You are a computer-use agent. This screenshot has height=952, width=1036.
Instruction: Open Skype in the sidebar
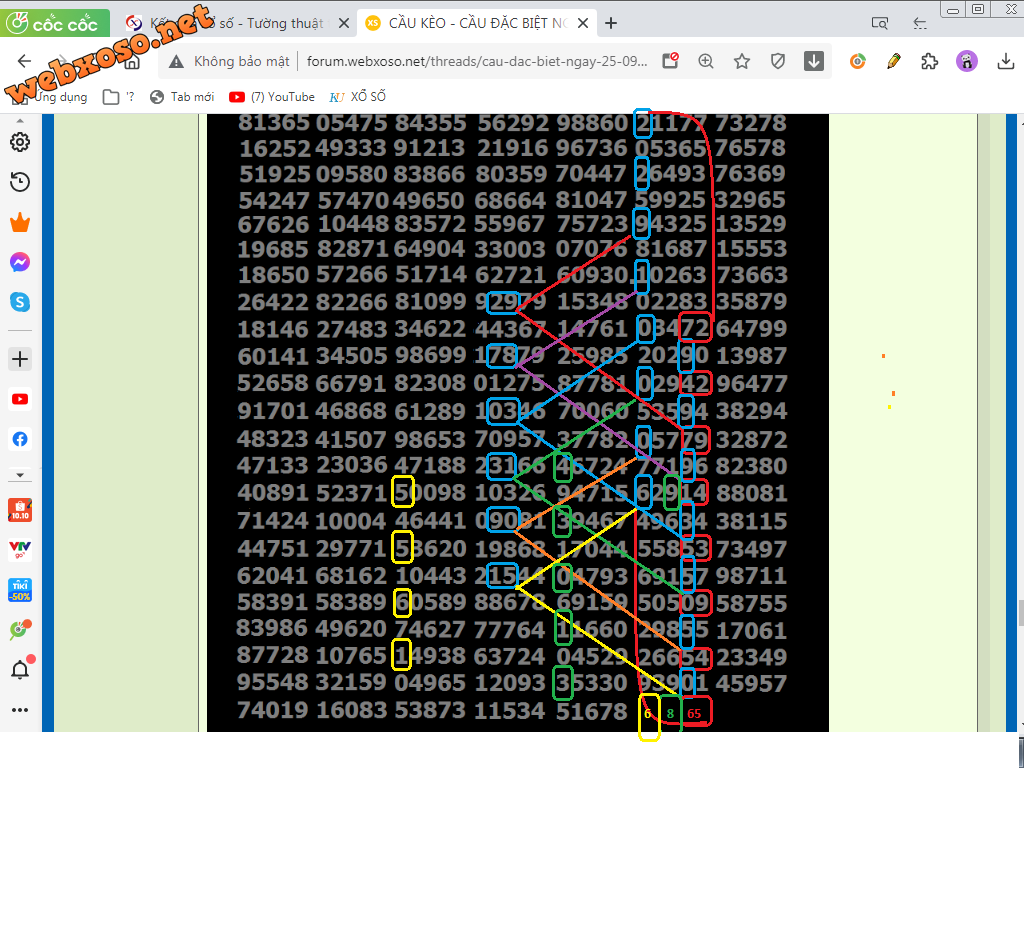(20, 302)
